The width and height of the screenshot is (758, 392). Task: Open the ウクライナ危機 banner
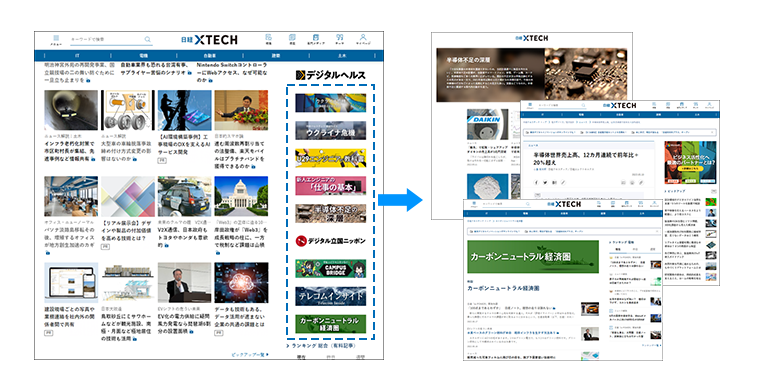click(x=331, y=131)
